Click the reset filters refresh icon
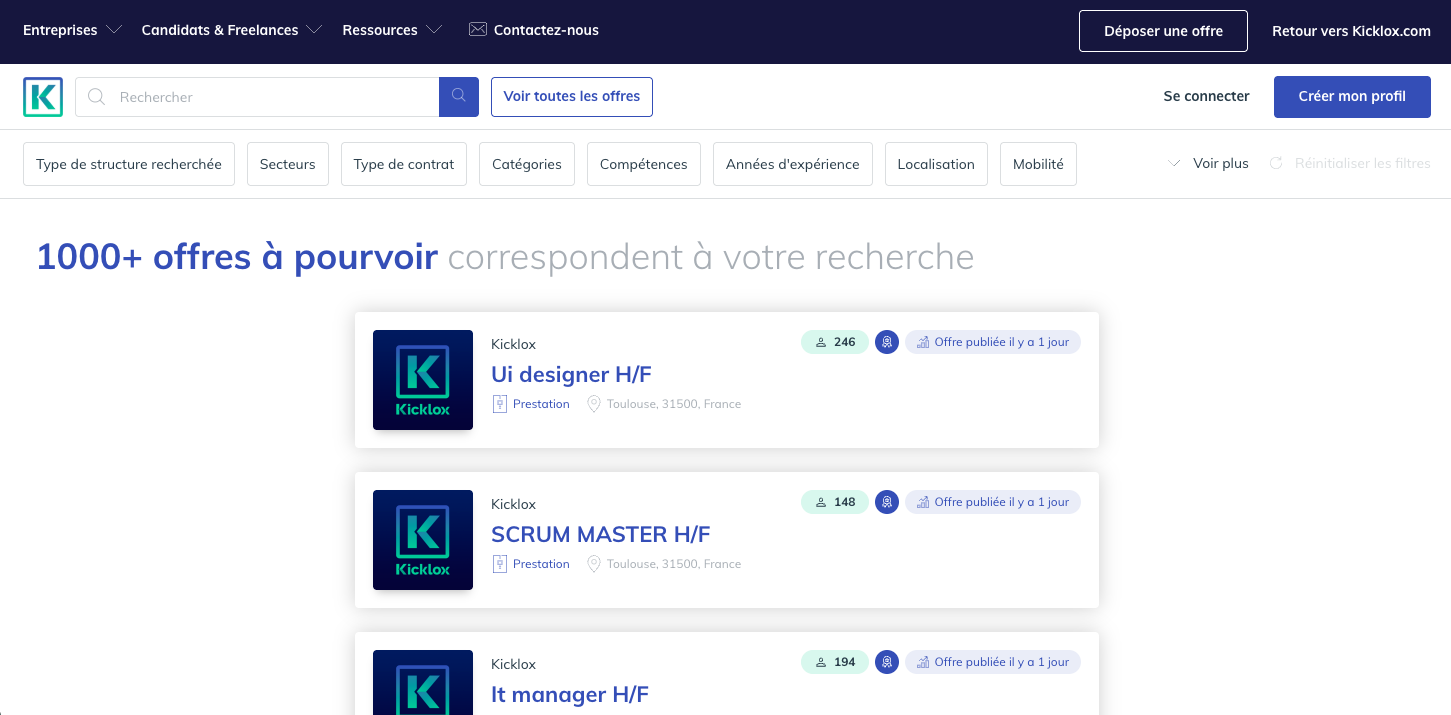 click(x=1276, y=163)
